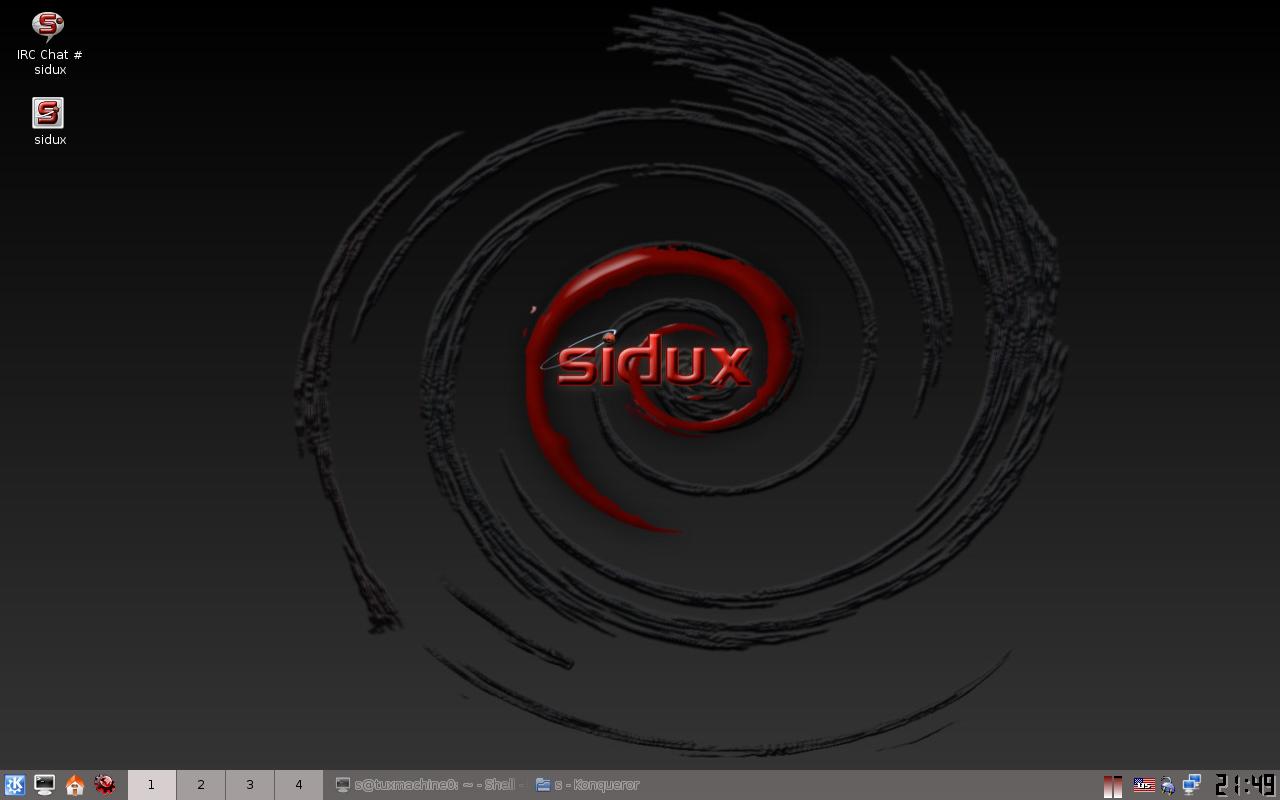Switch to virtual desktop 2

(x=200, y=785)
